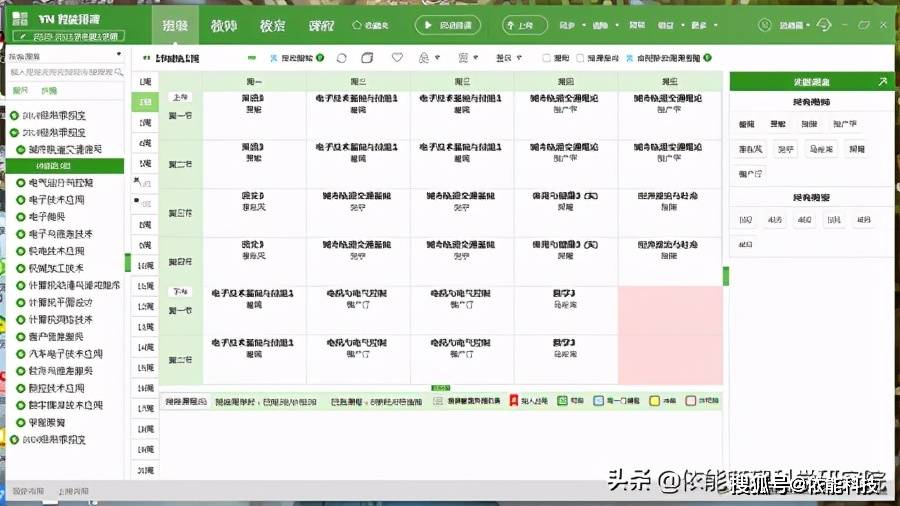
Task: Click the magnifier icon in sidebar search box
Action: coord(119,72)
